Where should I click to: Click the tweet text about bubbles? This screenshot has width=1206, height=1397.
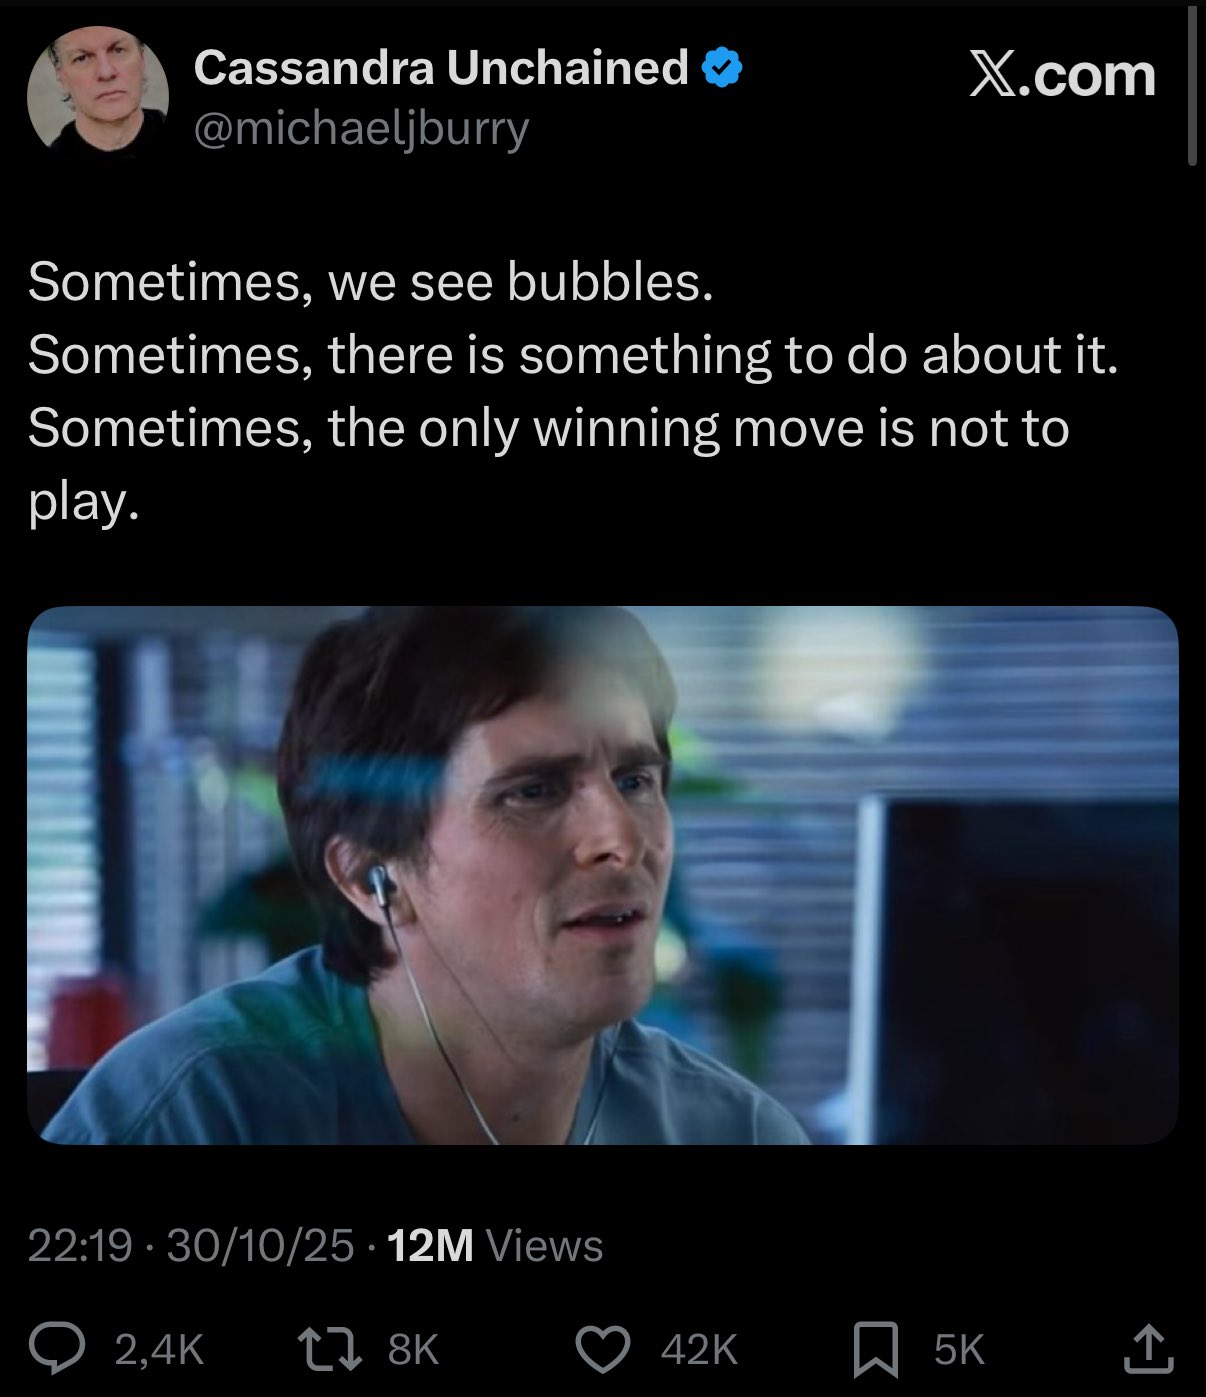[x=573, y=391]
